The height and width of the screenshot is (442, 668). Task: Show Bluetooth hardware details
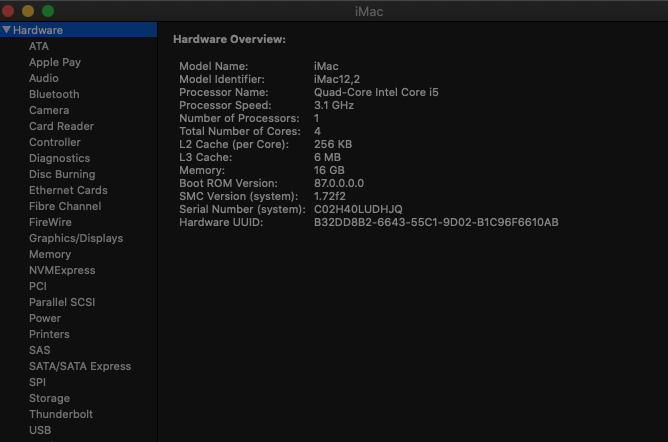click(x=54, y=94)
